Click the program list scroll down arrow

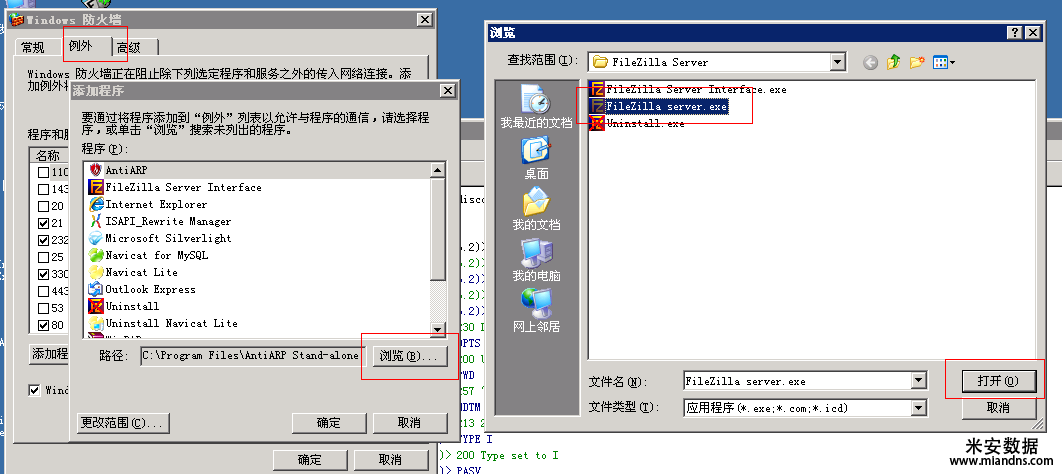[x=438, y=330]
